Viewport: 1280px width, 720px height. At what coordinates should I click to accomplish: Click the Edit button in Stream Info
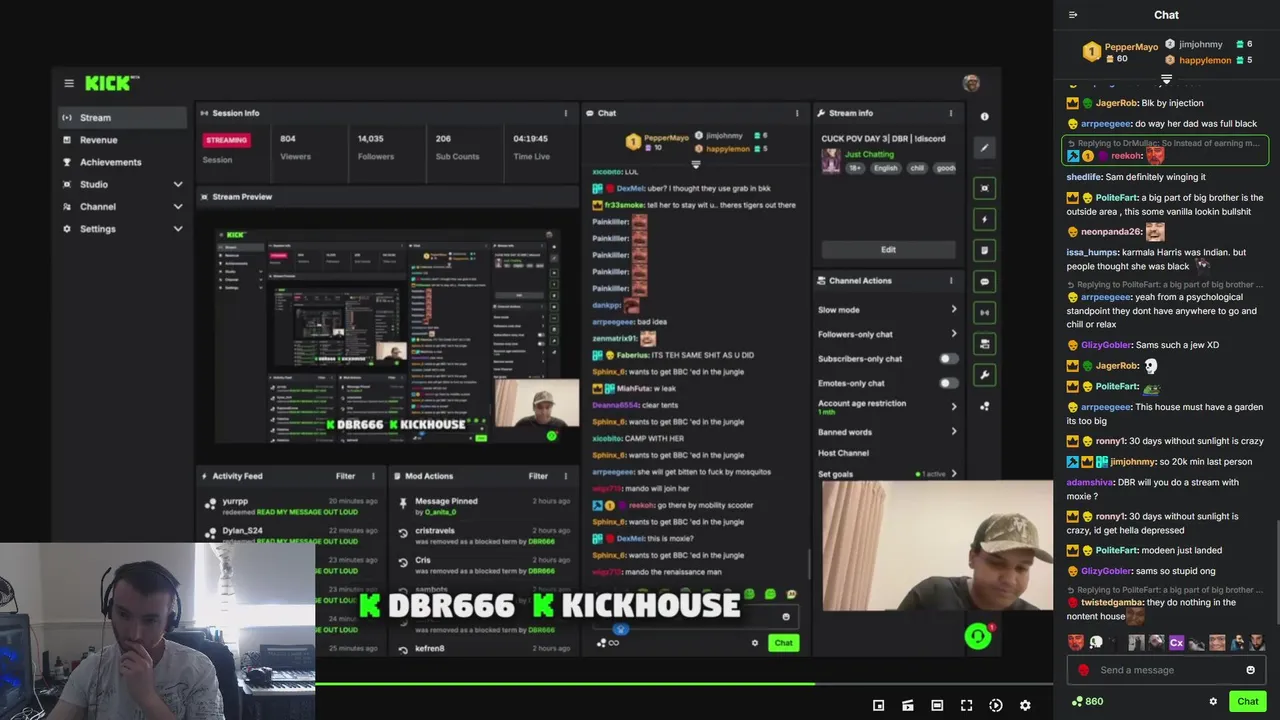[x=888, y=249]
